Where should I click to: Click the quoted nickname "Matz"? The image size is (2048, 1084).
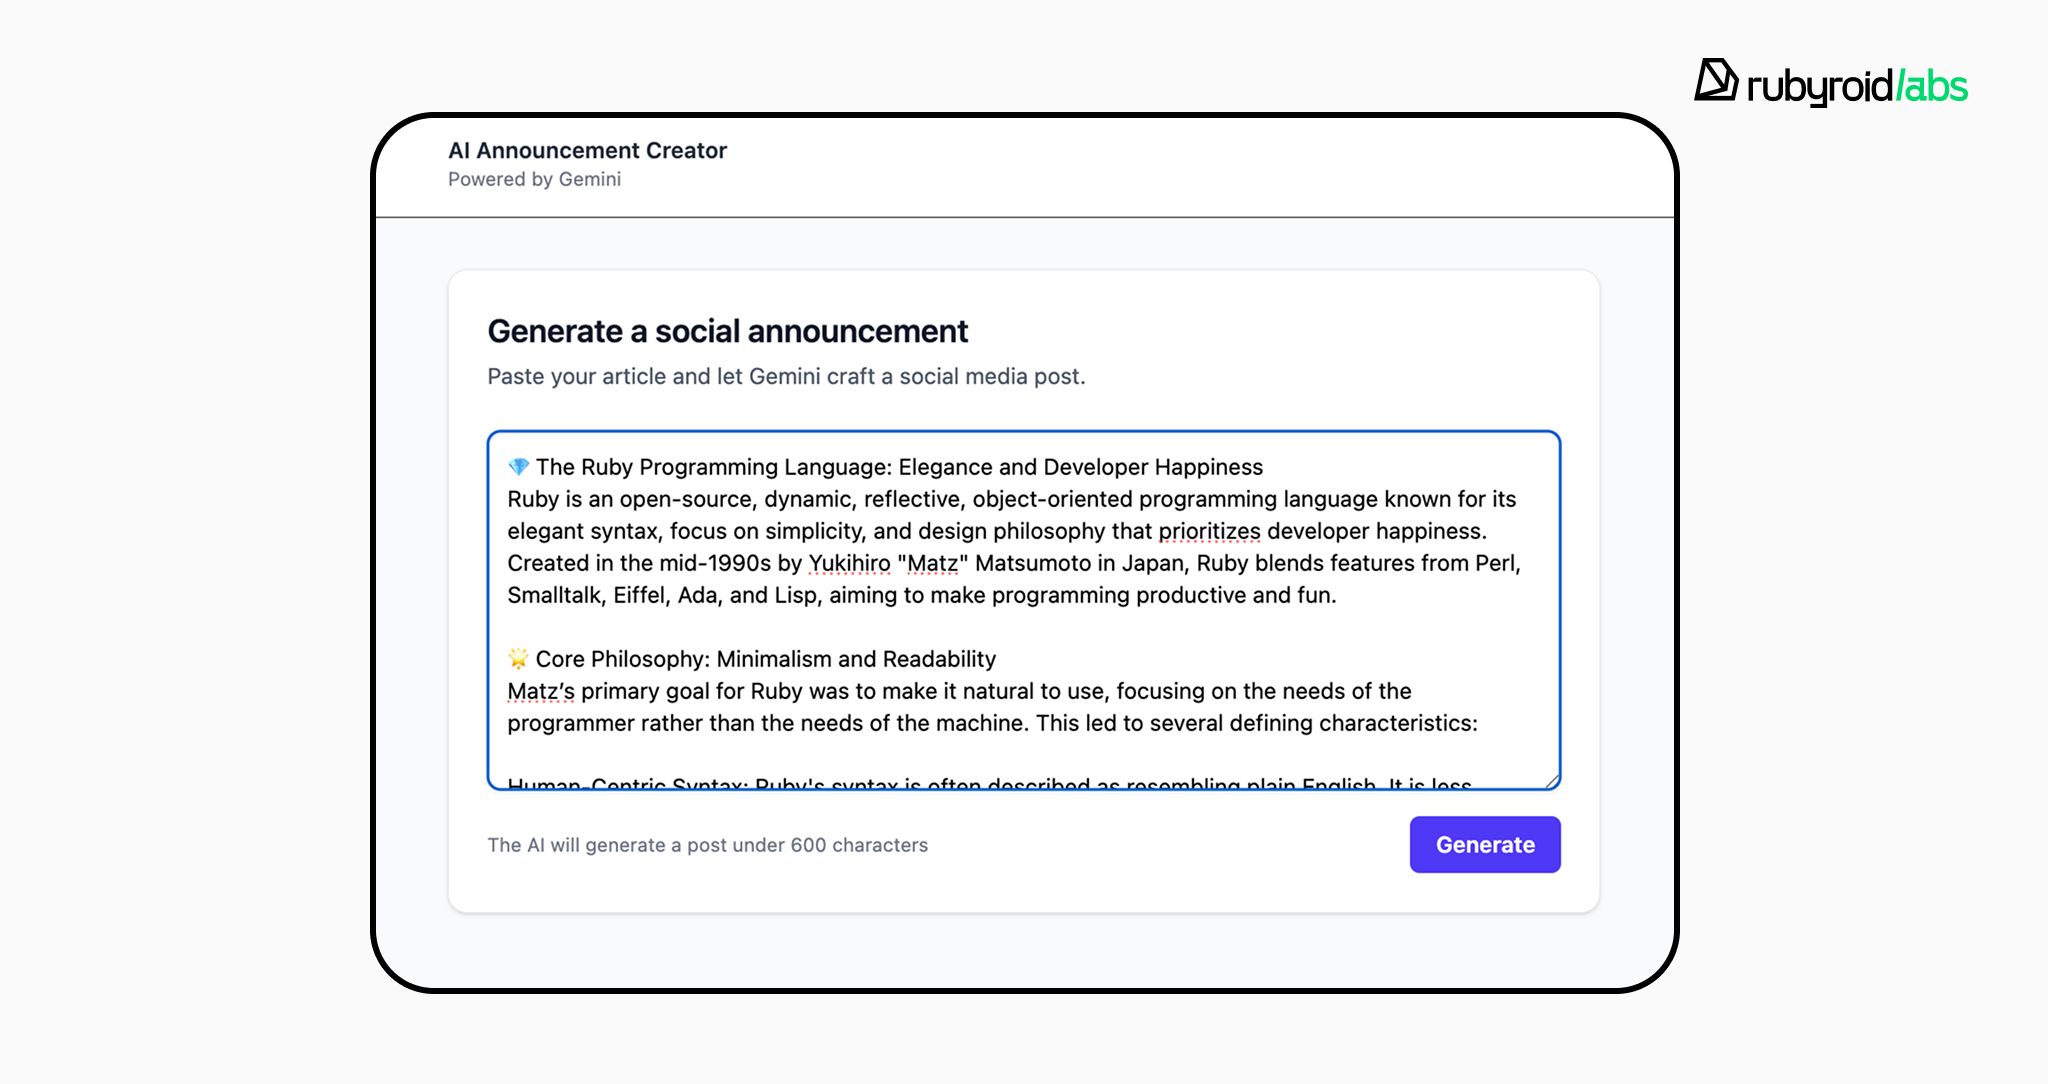tap(933, 563)
